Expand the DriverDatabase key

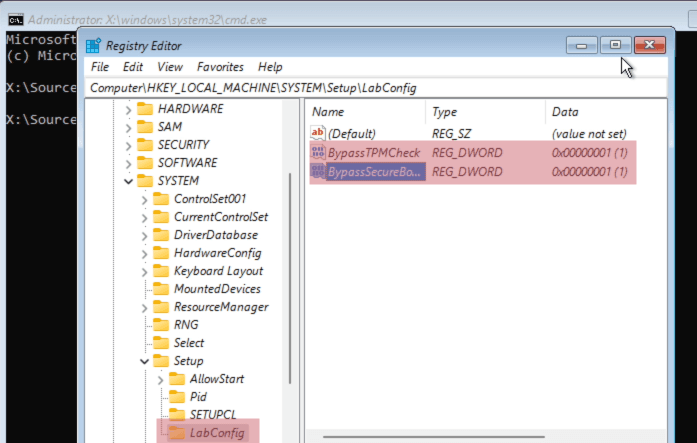[144, 235]
